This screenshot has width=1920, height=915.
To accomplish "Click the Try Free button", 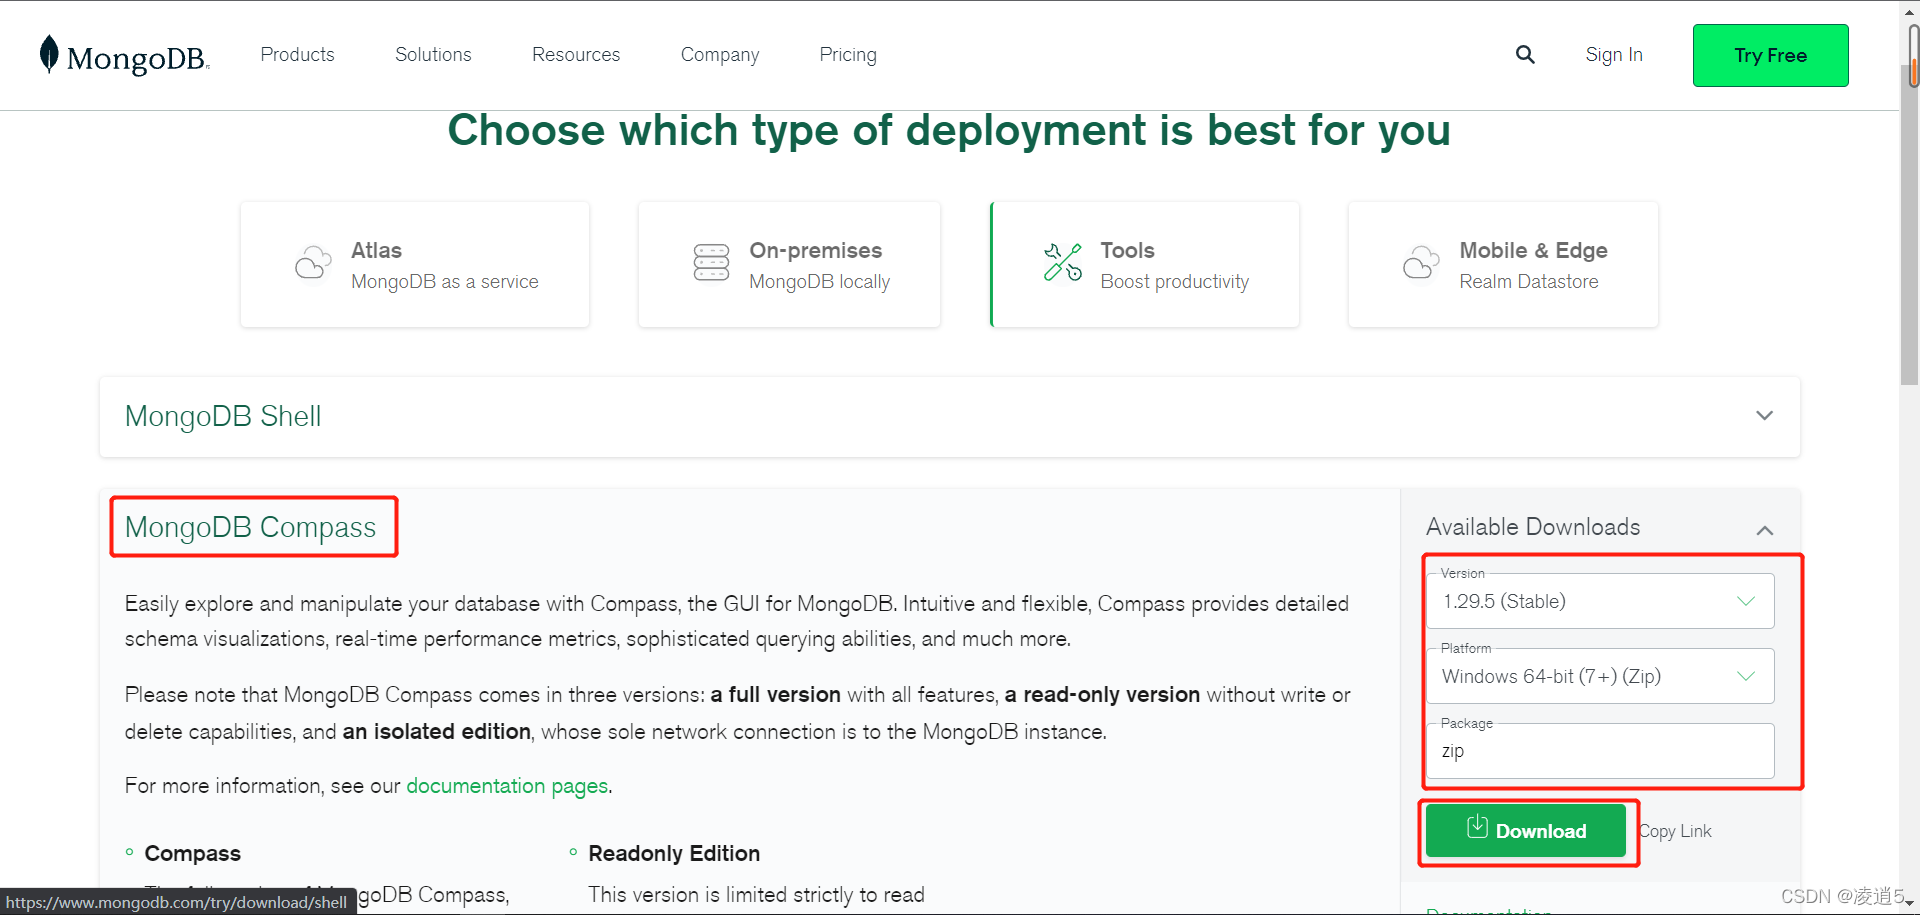I will tap(1770, 55).
